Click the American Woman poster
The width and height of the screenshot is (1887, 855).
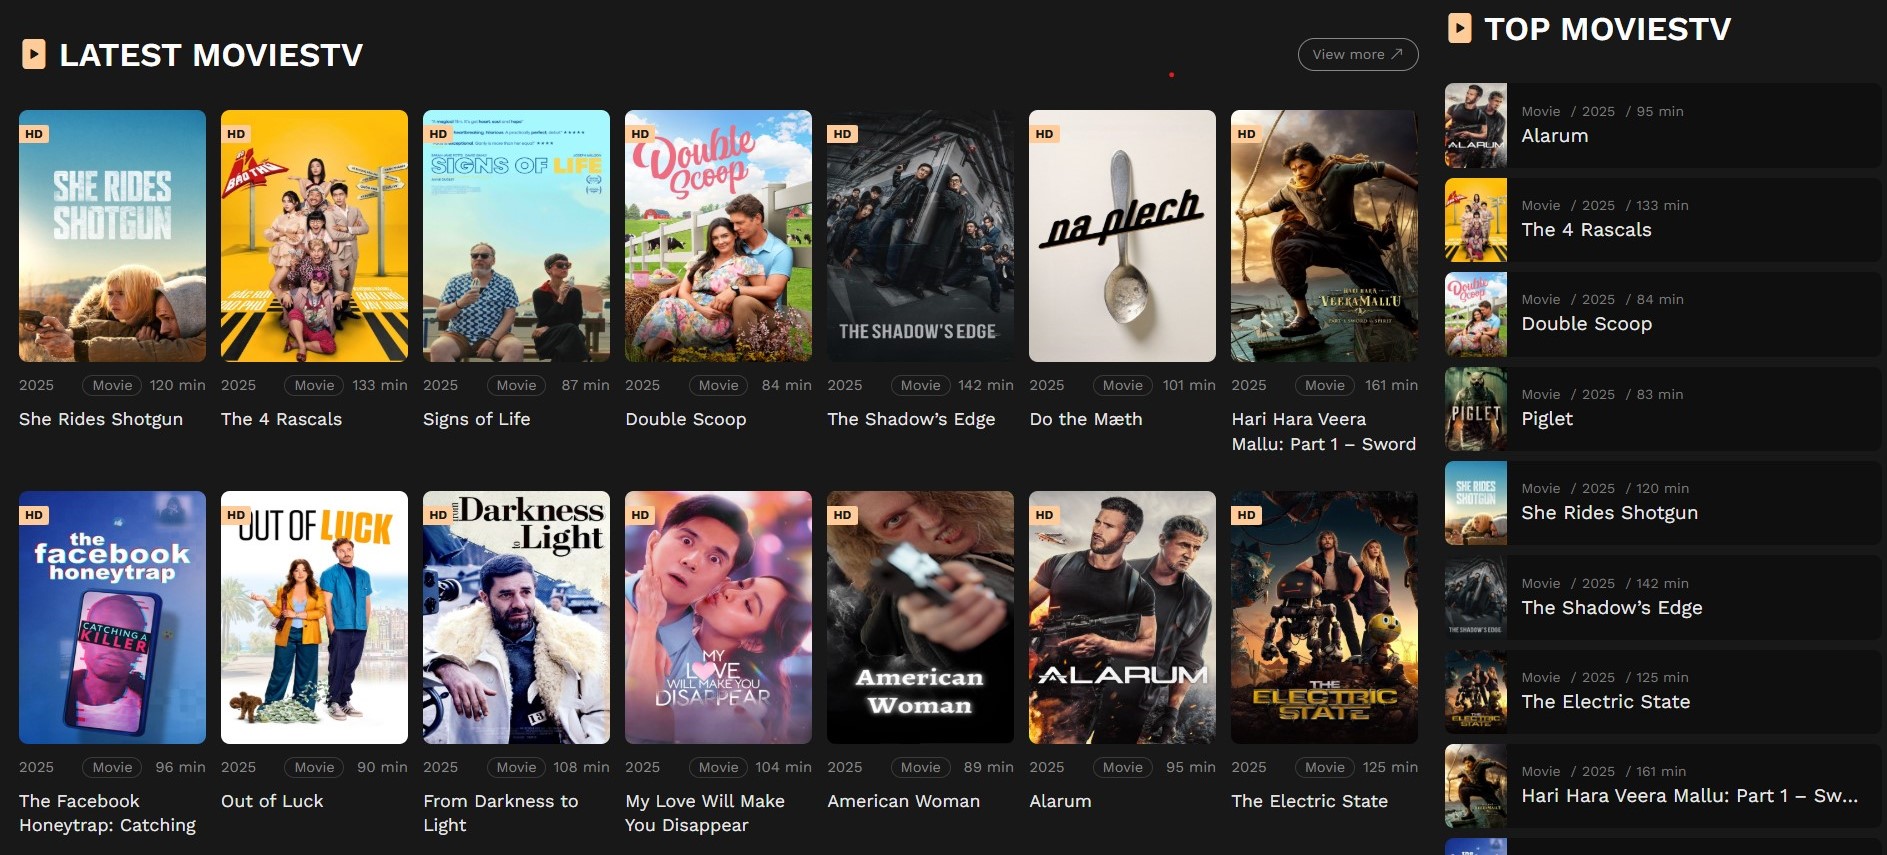coord(920,617)
